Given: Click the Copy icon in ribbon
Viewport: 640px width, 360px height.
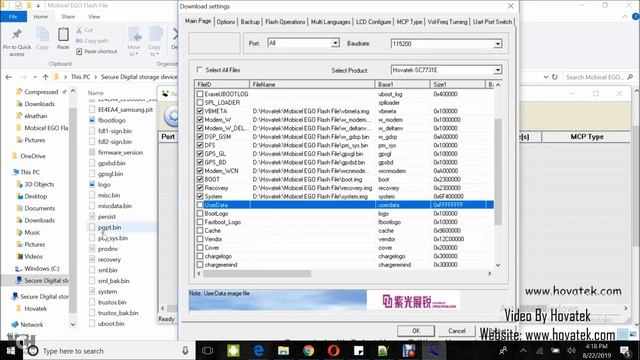Looking at the screenshot, I should pyautogui.click(x=42, y=35).
